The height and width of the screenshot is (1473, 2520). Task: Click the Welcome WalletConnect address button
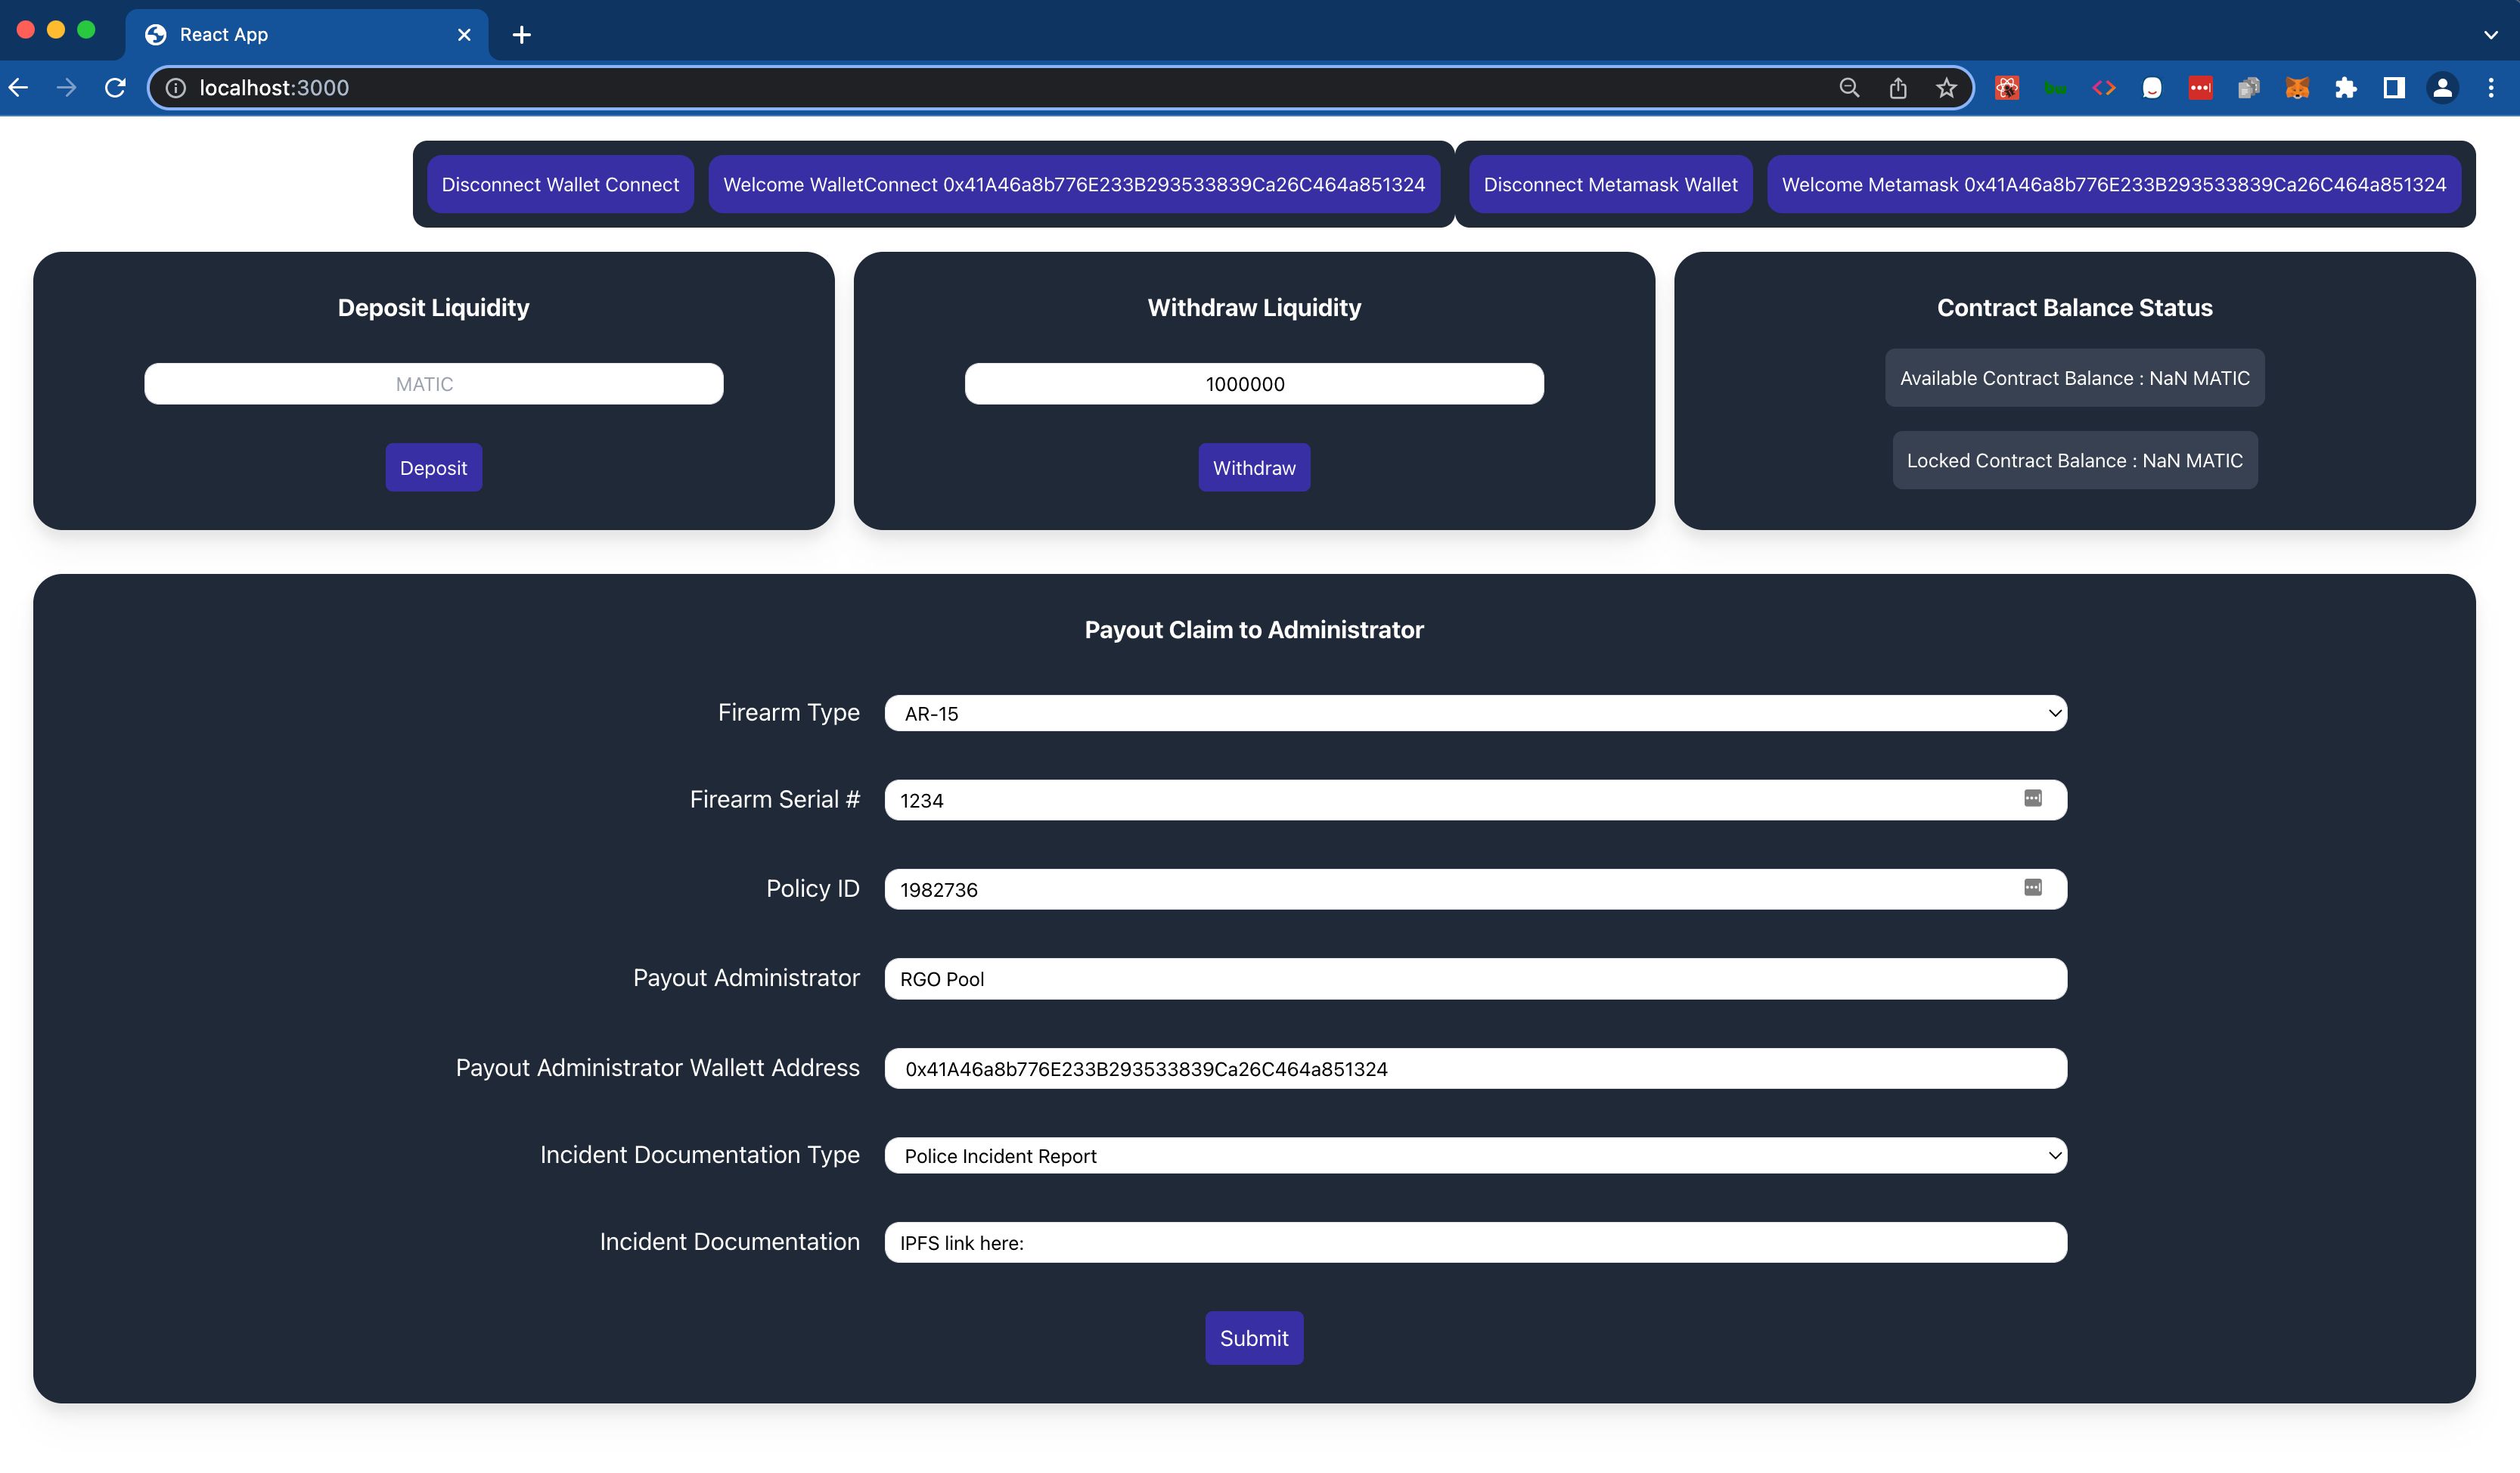(x=1074, y=184)
